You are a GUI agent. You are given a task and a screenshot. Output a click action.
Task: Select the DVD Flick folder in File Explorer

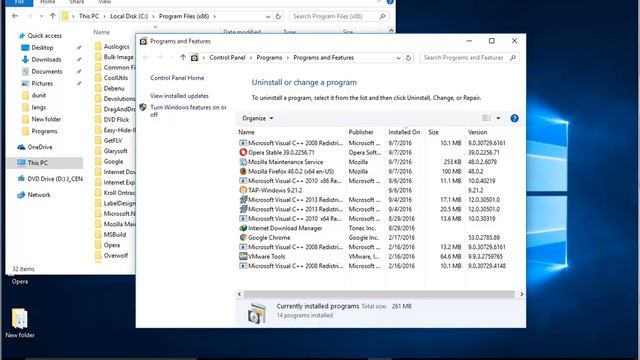pos(116,120)
